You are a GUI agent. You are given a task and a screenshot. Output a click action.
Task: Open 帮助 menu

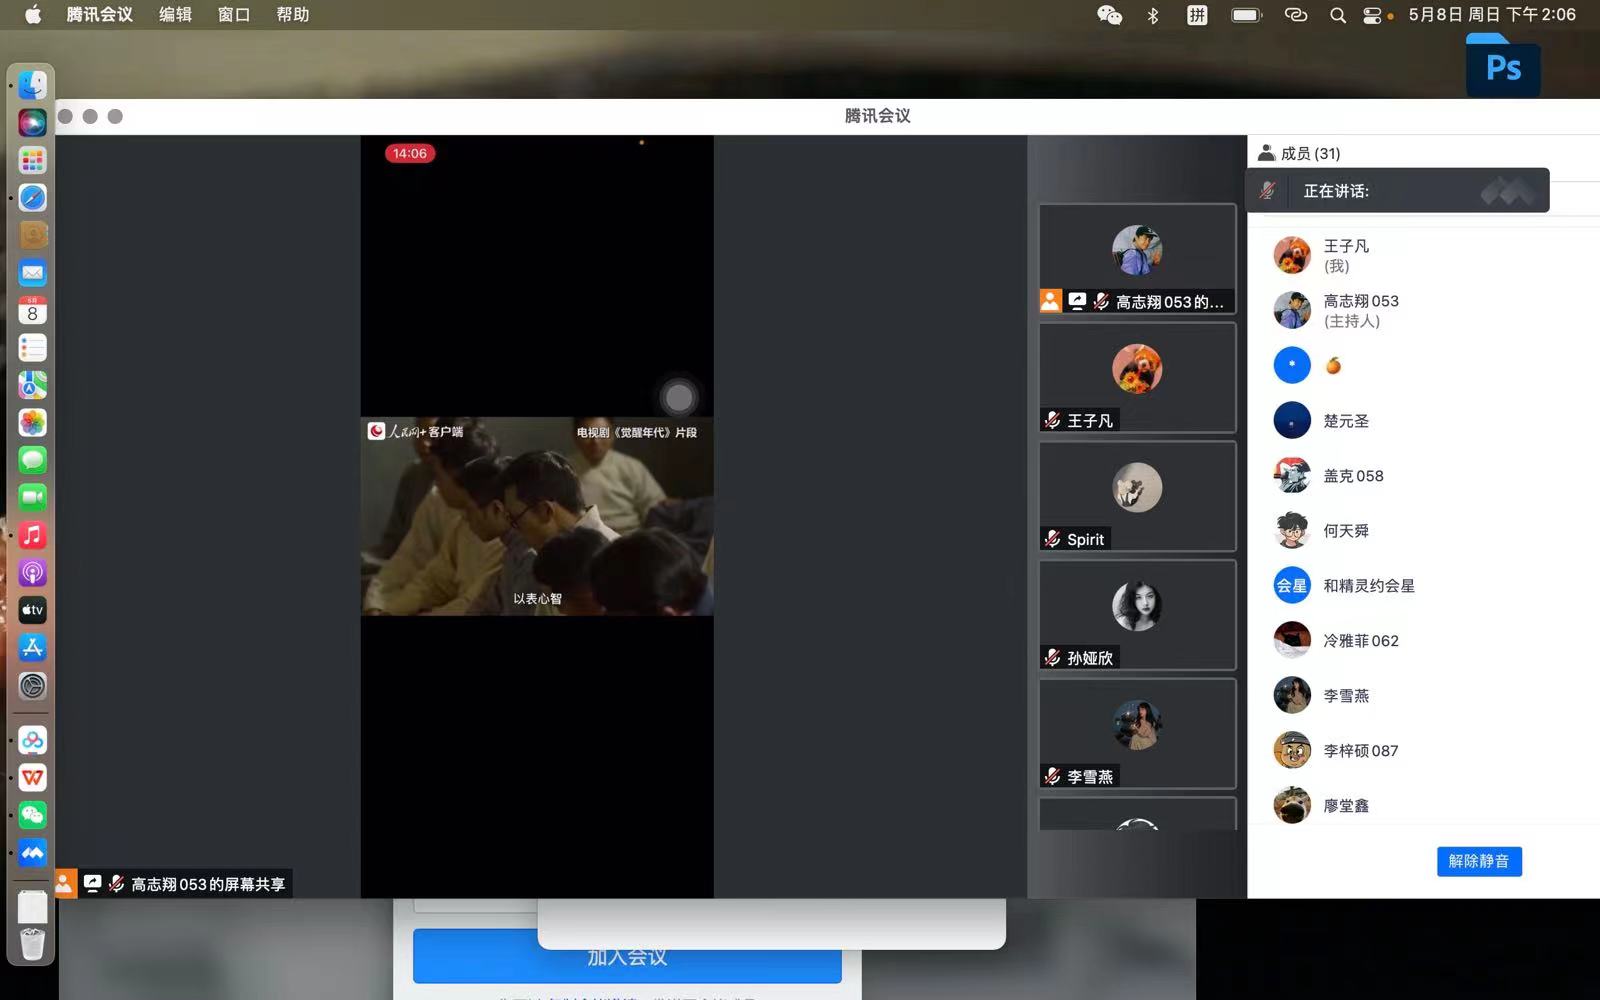(x=293, y=15)
